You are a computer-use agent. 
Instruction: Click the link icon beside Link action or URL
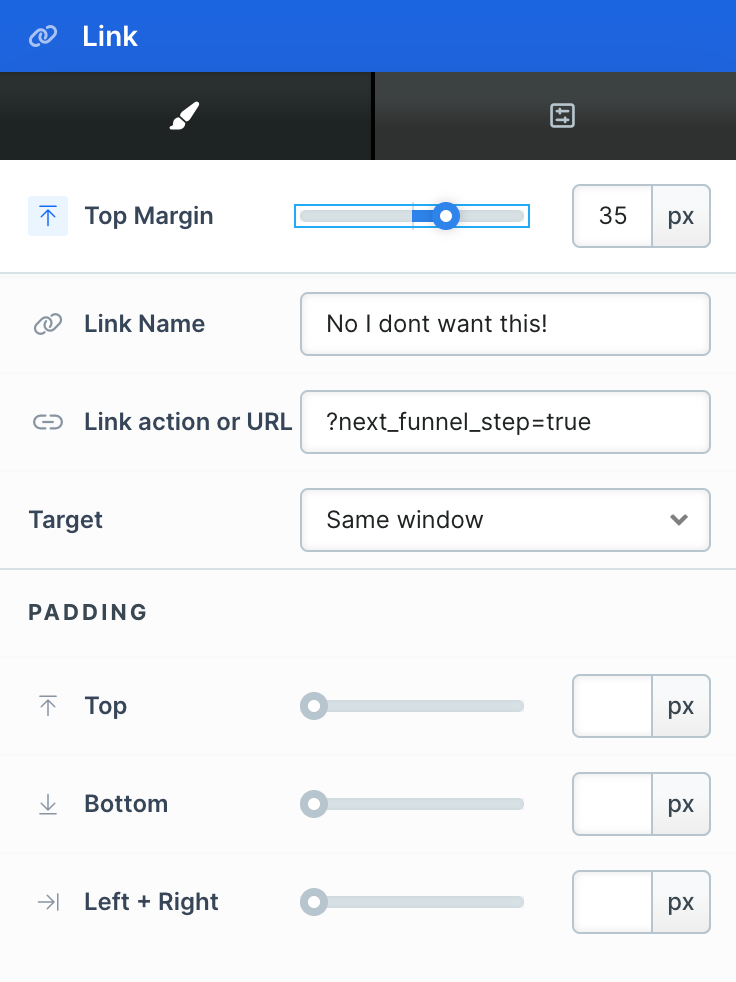point(48,422)
